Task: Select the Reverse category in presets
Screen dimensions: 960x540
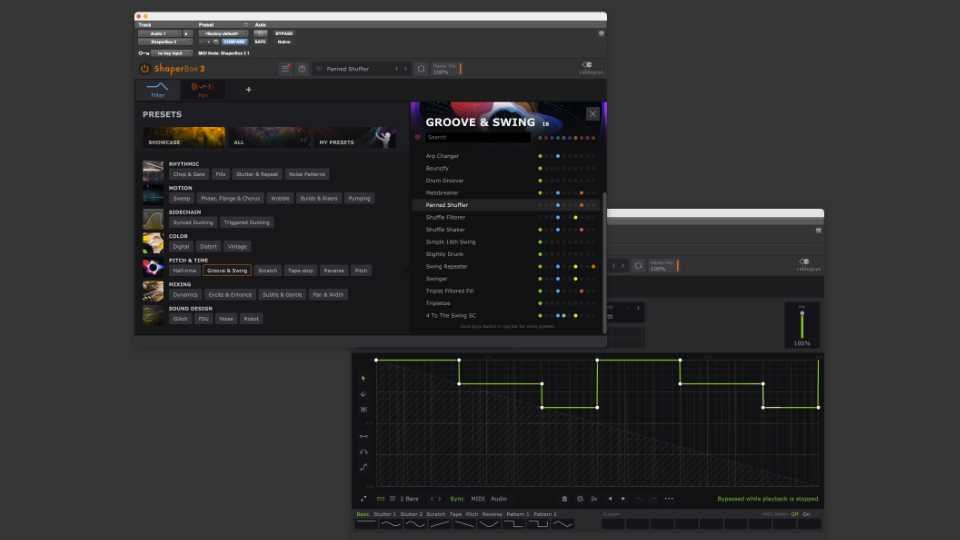Action: pyautogui.click(x=334, y=271)
